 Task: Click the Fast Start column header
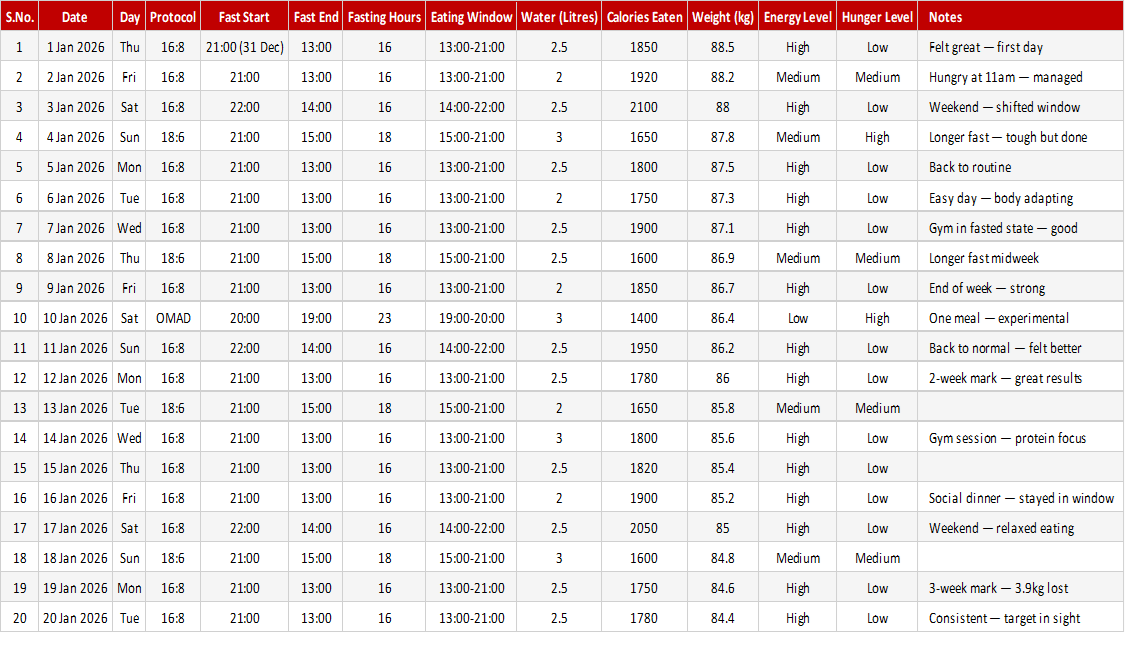click(245, 17)
